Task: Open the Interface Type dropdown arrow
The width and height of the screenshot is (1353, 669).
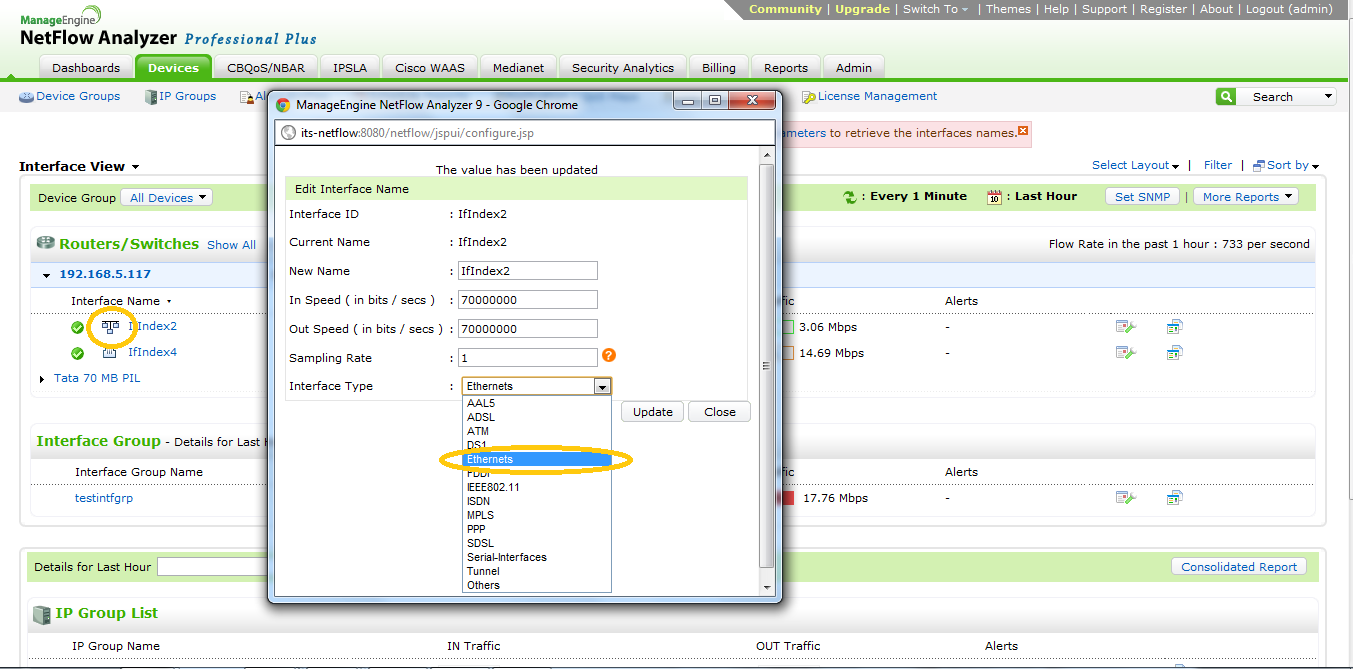Action: point(602,386)
